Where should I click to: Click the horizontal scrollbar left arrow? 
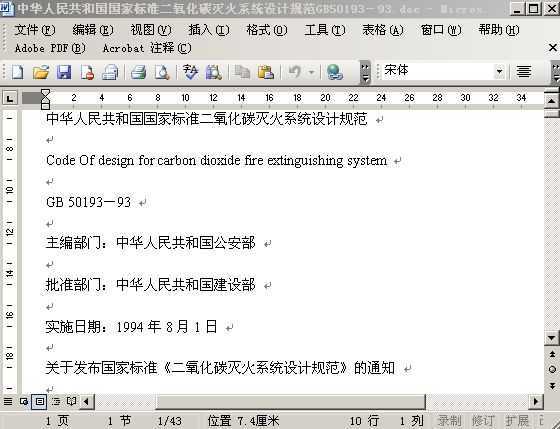tap(87, 401)
